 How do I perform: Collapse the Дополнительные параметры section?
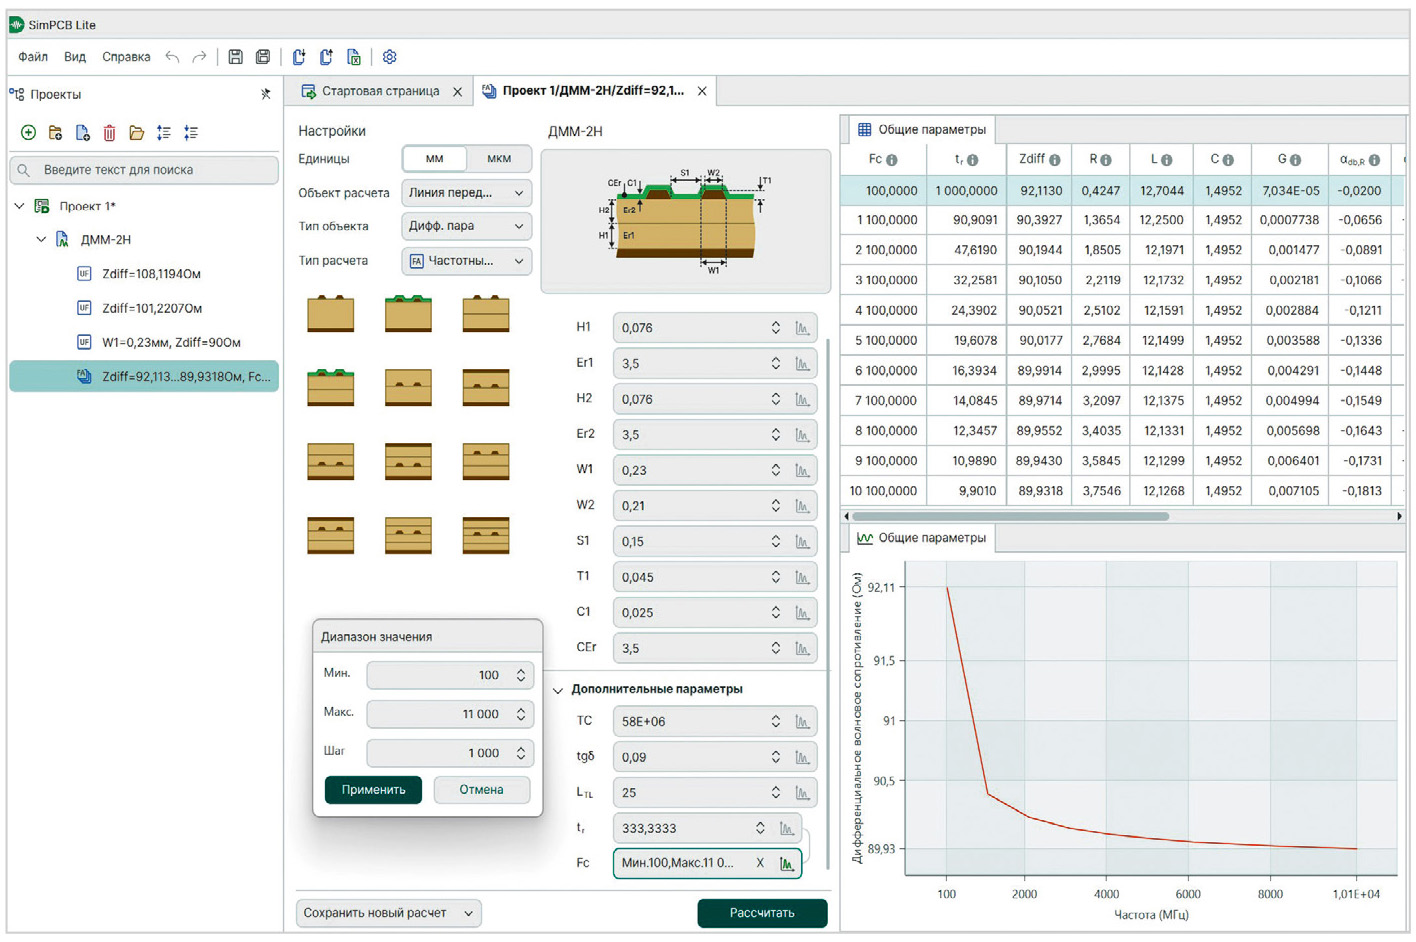pos(559,690)
